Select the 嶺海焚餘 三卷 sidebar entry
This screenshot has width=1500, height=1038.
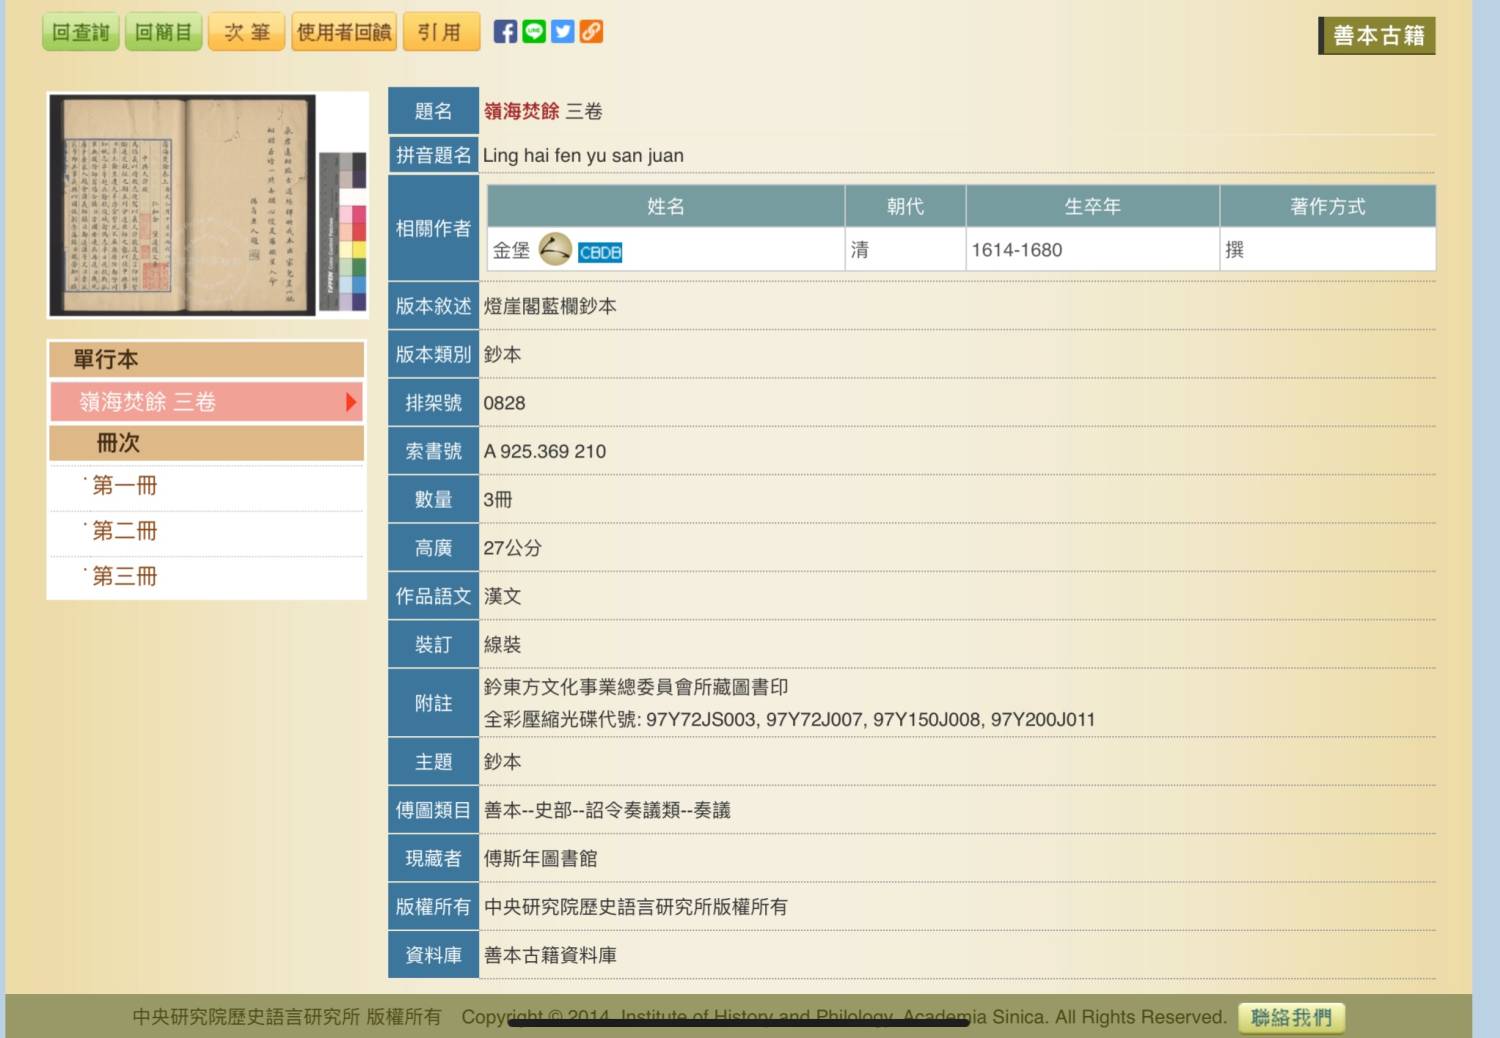click(148, 402)
